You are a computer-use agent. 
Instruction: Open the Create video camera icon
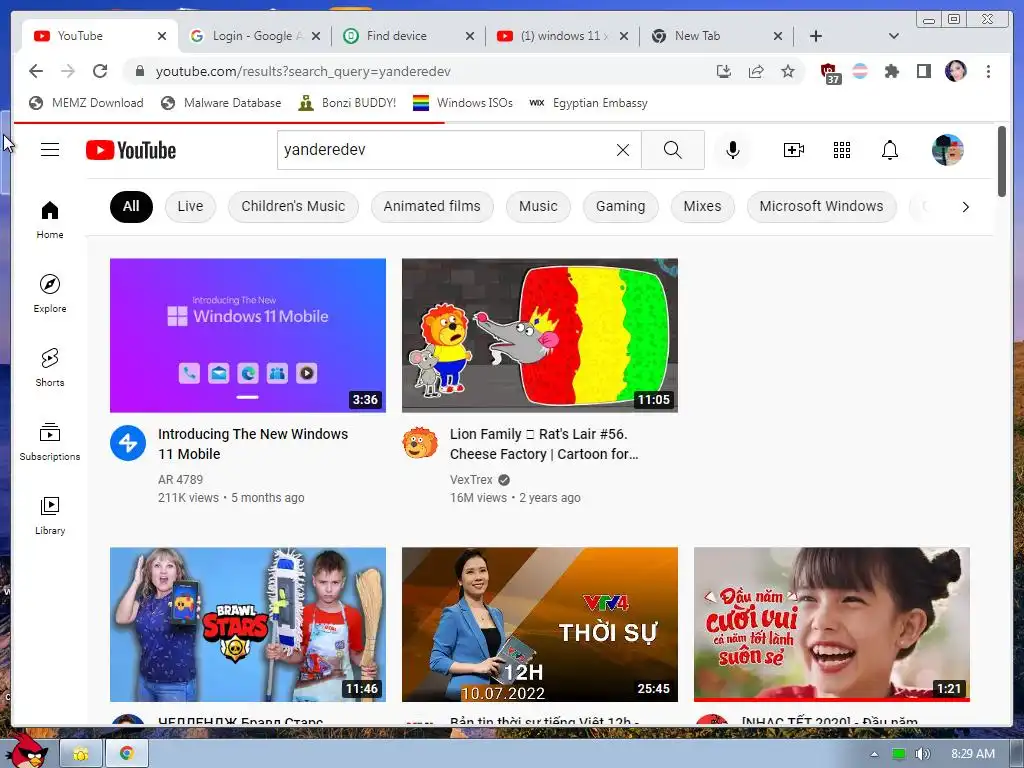[x=793, y=150]
